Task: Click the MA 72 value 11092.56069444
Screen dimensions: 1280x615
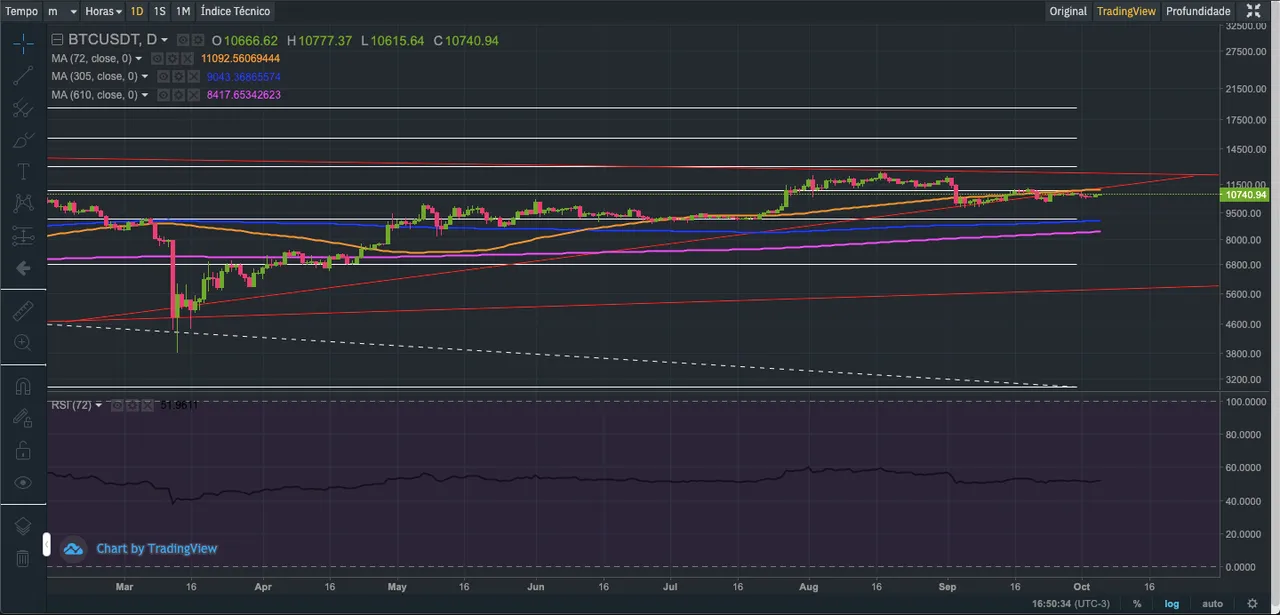Action: 240,59
